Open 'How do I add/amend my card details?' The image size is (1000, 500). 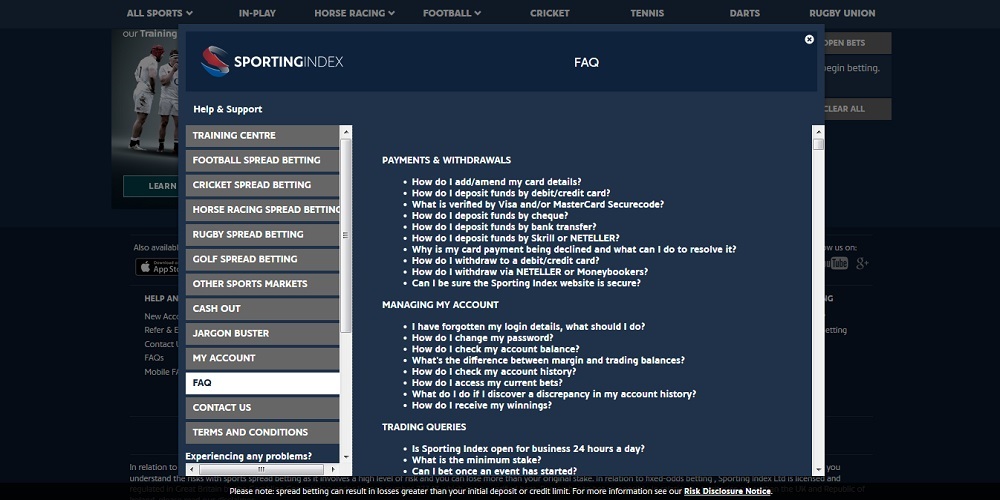[x=496, y=182]
